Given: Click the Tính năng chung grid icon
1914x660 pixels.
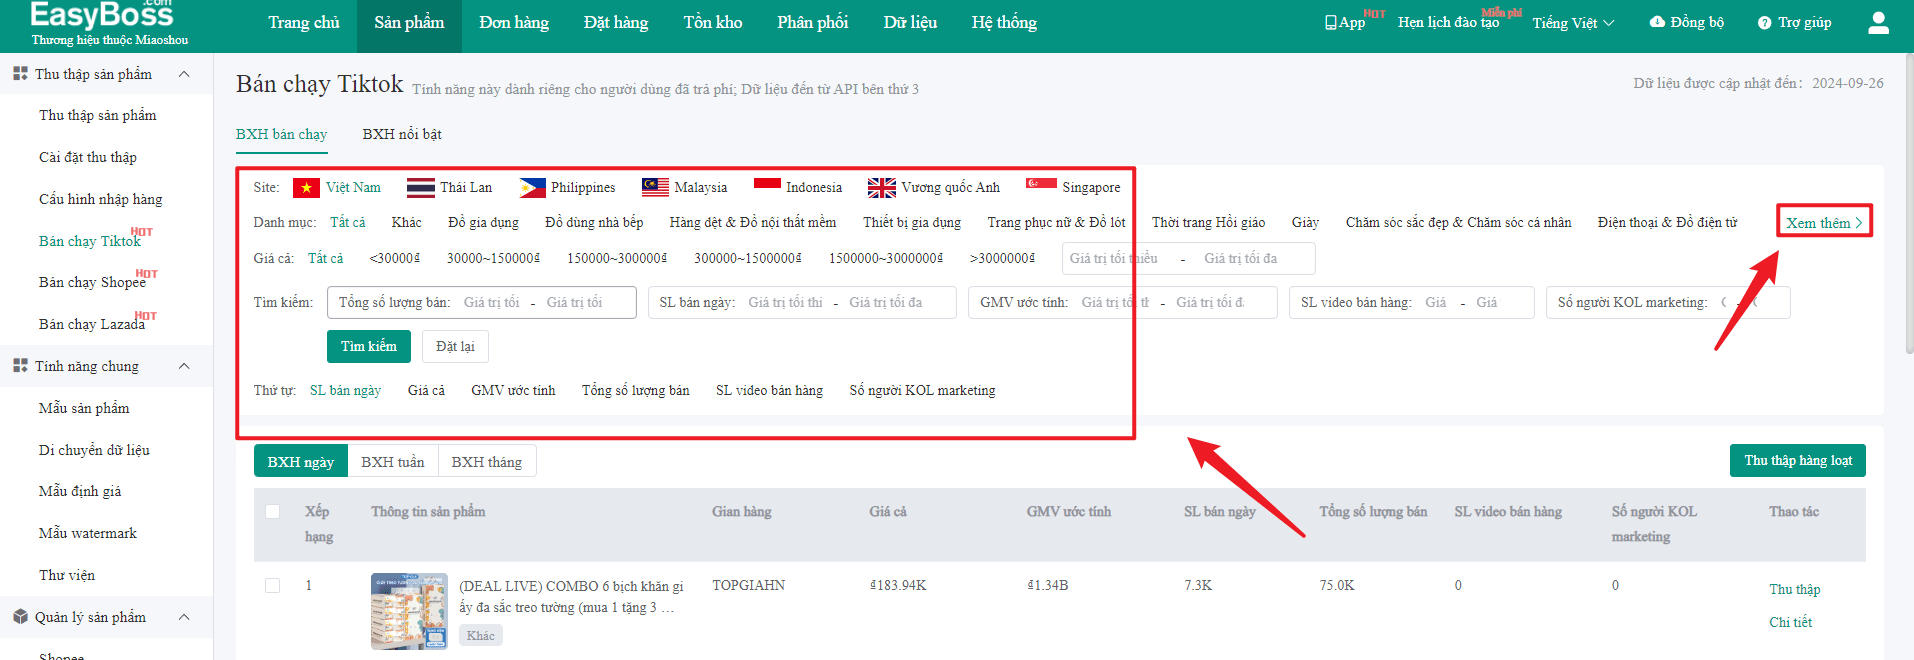Looking at the screenshot, I should (x=20, y=366).
